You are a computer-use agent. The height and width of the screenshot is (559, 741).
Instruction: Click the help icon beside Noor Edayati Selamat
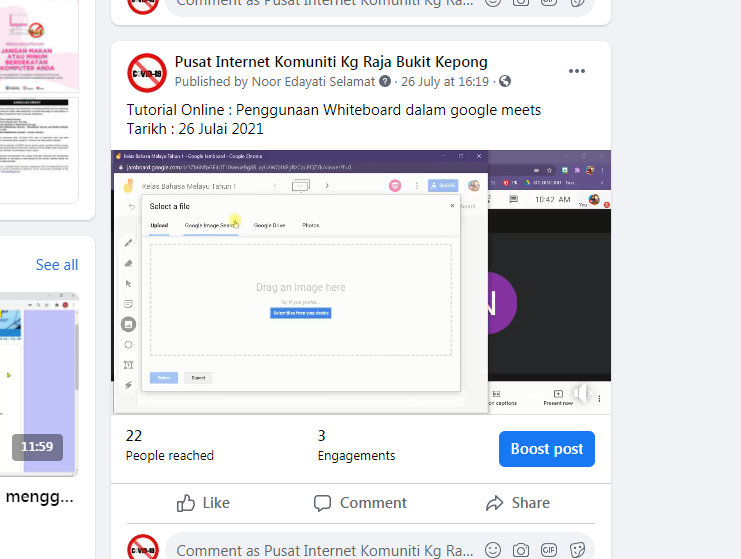[x=385, y=81]
